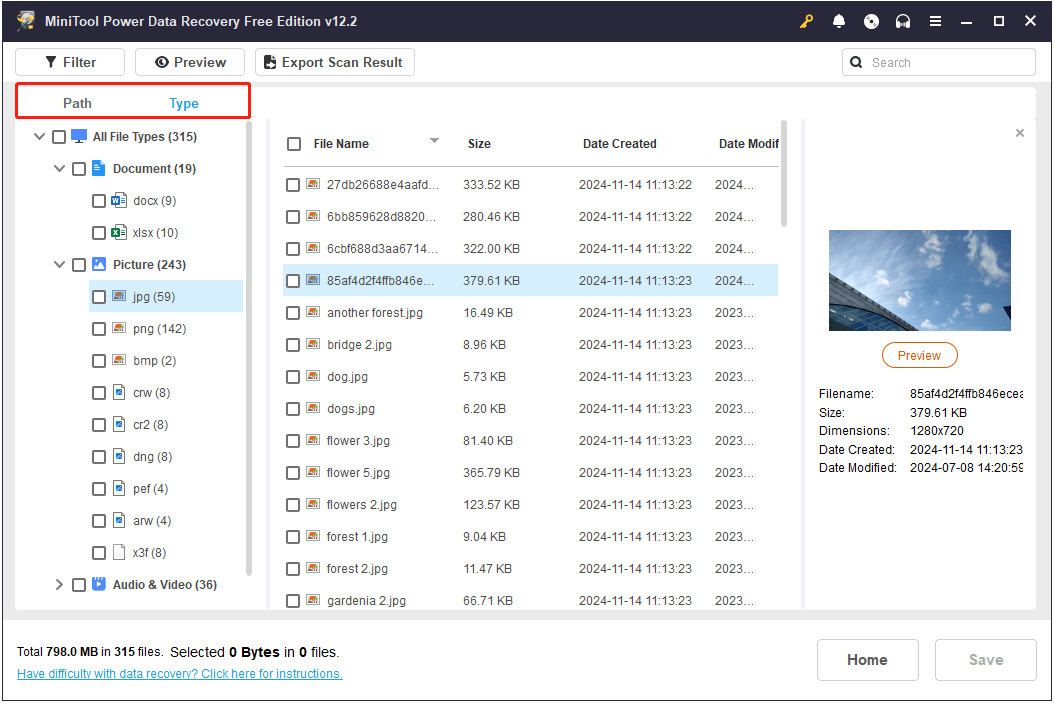
Task: Click the MiniTool app logo icon
Action: (26, 21)
